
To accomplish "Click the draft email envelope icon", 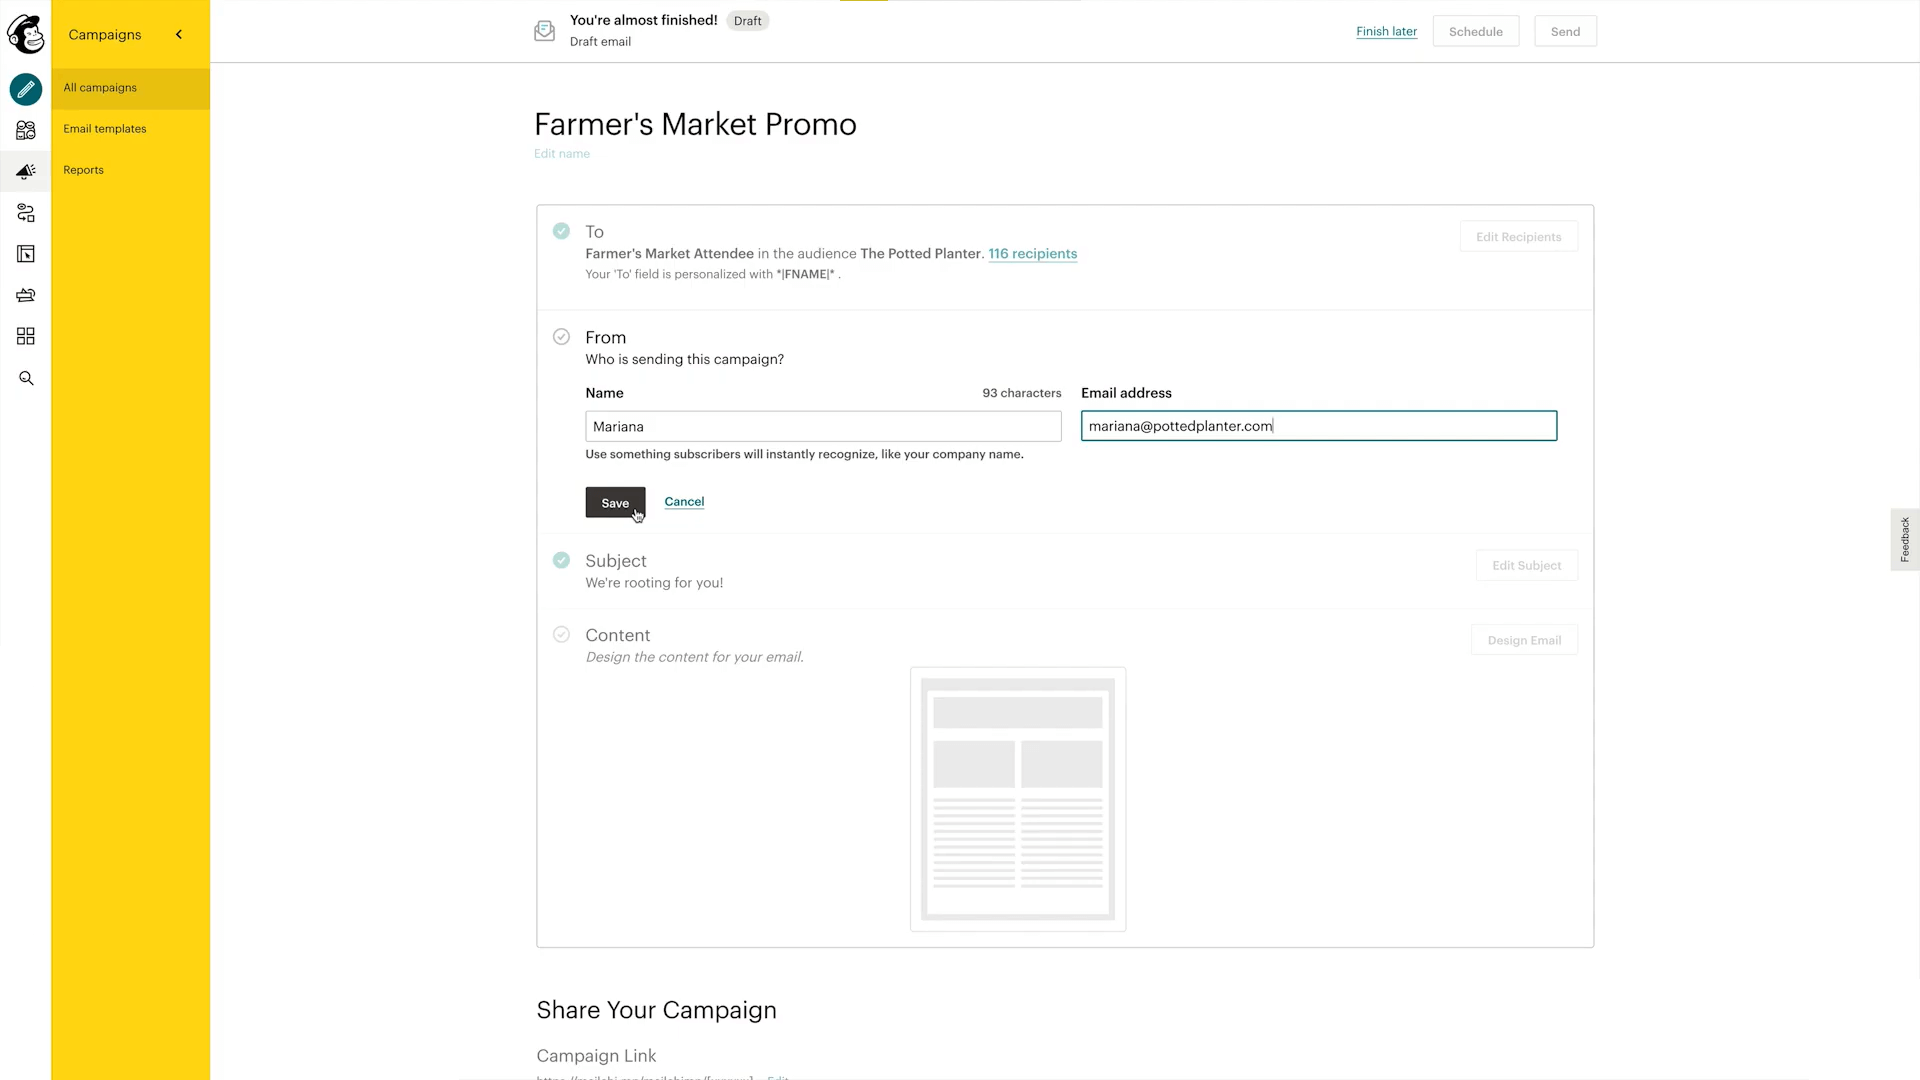I will pyautogui.click(x=544, y=31).
